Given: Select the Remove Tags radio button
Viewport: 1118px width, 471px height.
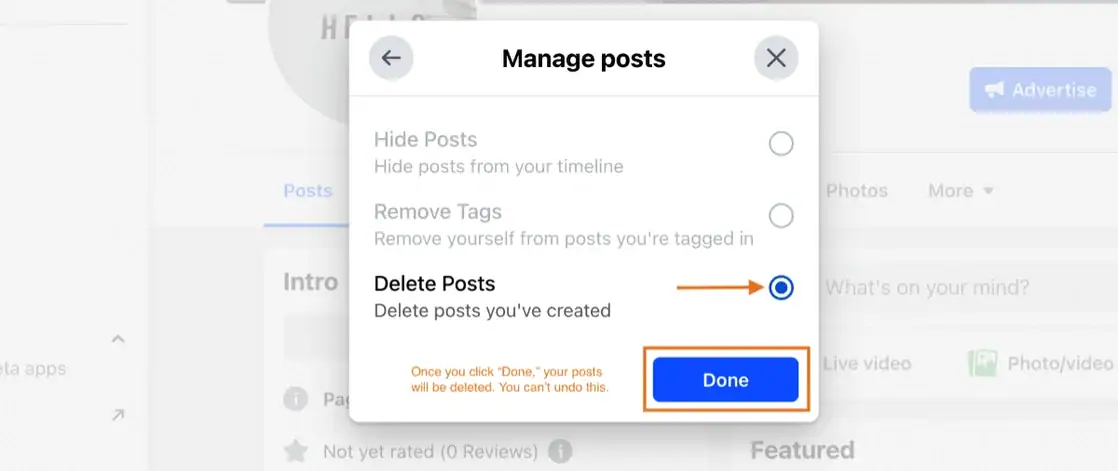Looking at the screenshot, I should [x=781, y=215].
